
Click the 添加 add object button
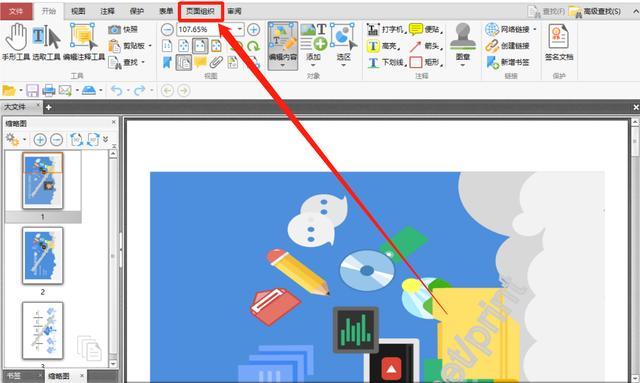pos(313,45)
